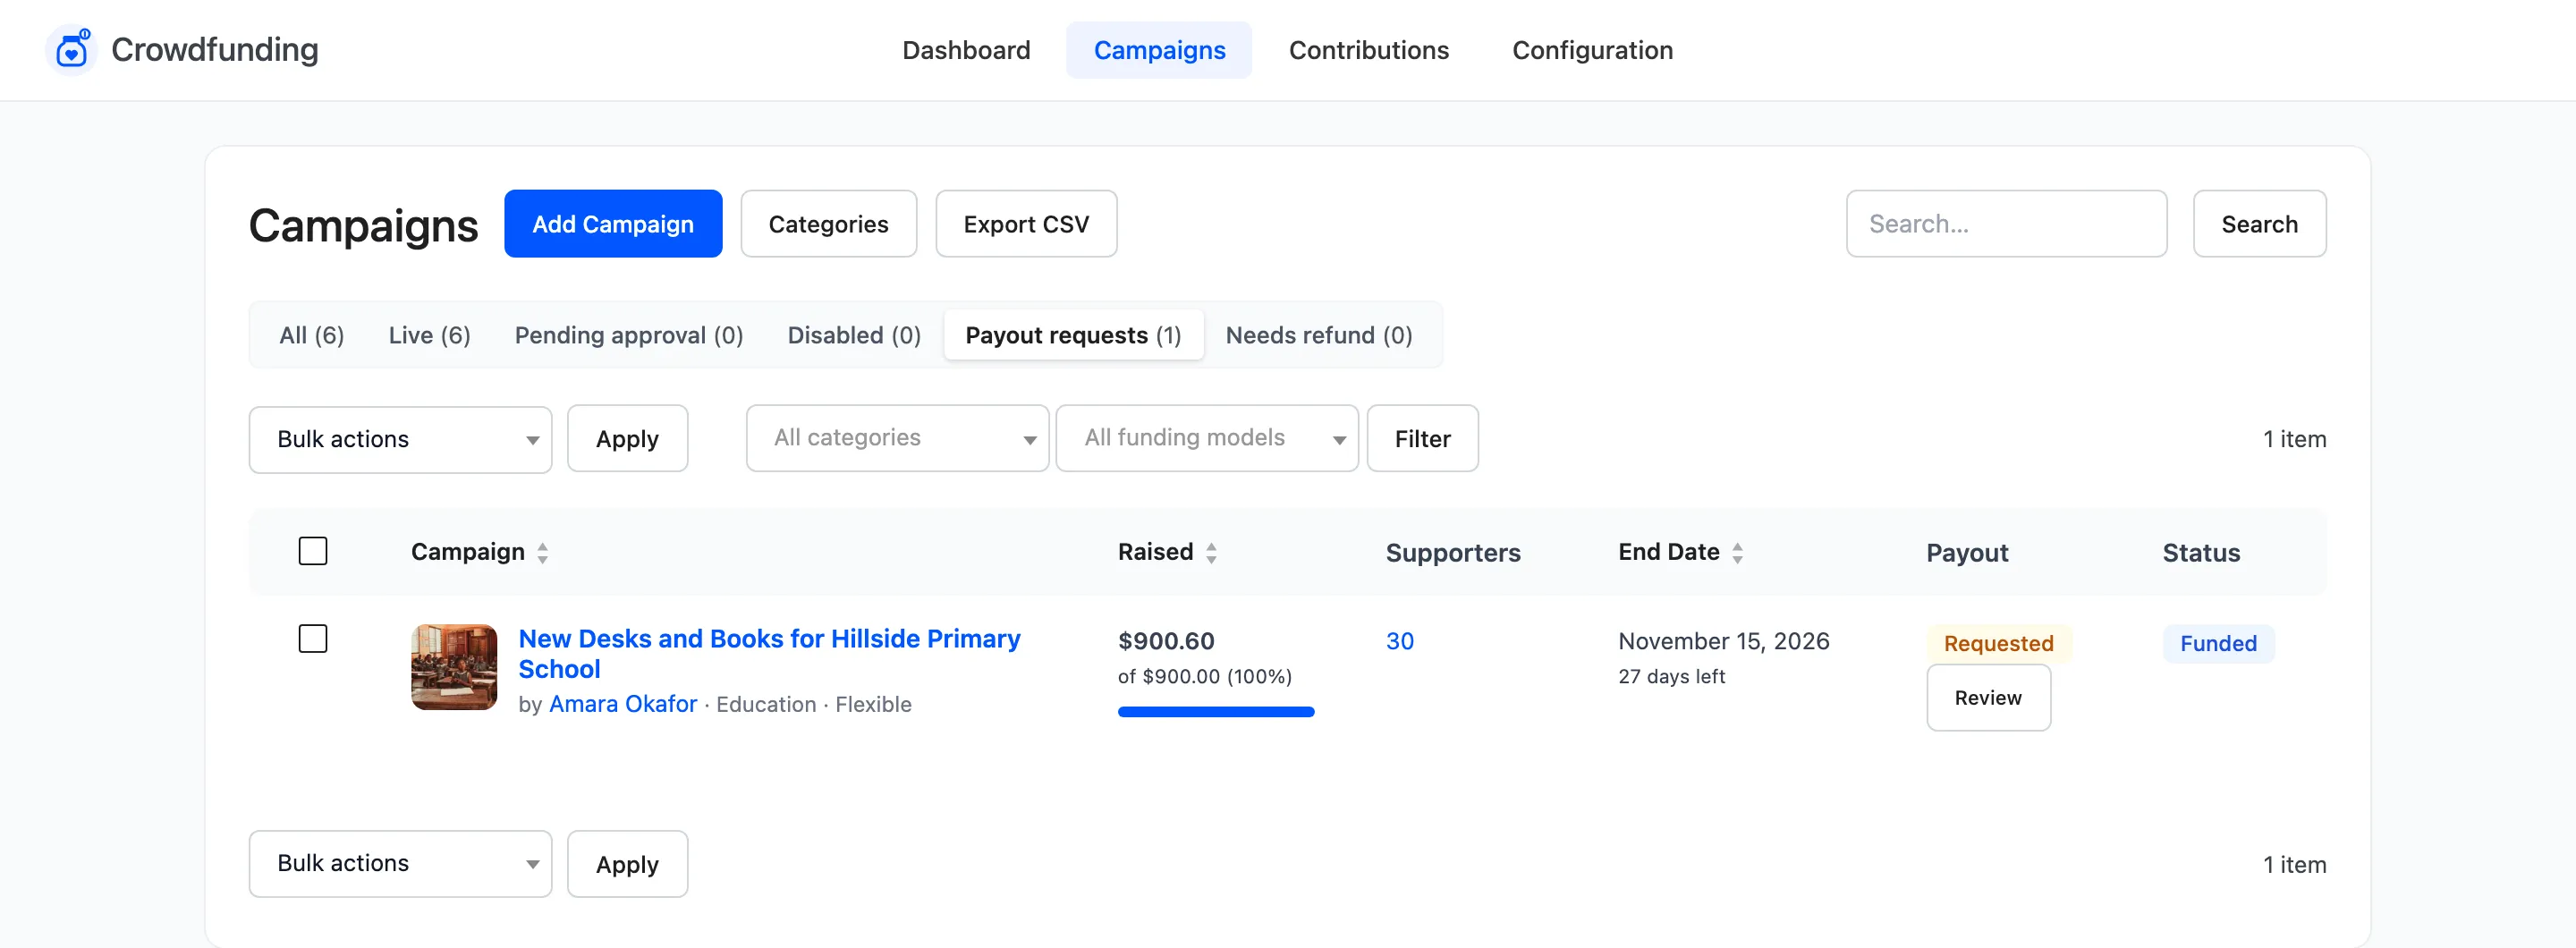Switch to the Disabled (0) tab
2576x948 pixels.
coord(854,335)
